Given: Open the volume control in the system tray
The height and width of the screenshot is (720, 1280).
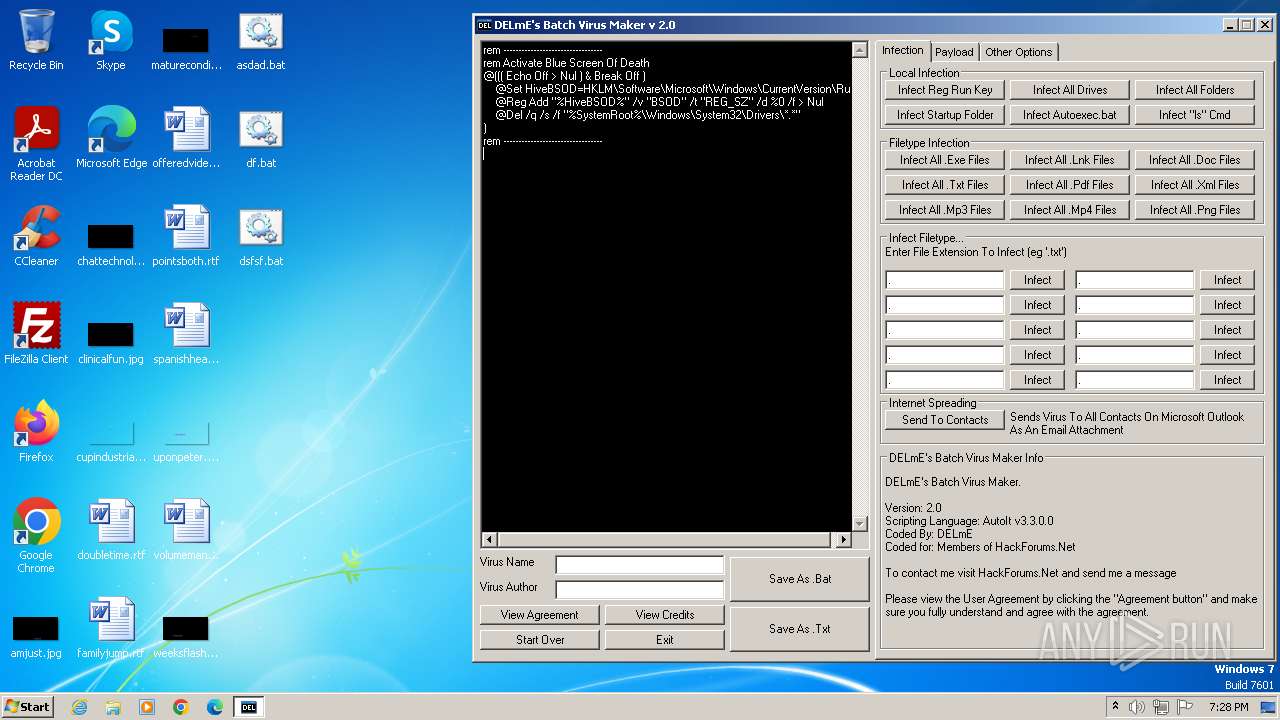Looking at the screenshot, I should (x=1137, y=707).
